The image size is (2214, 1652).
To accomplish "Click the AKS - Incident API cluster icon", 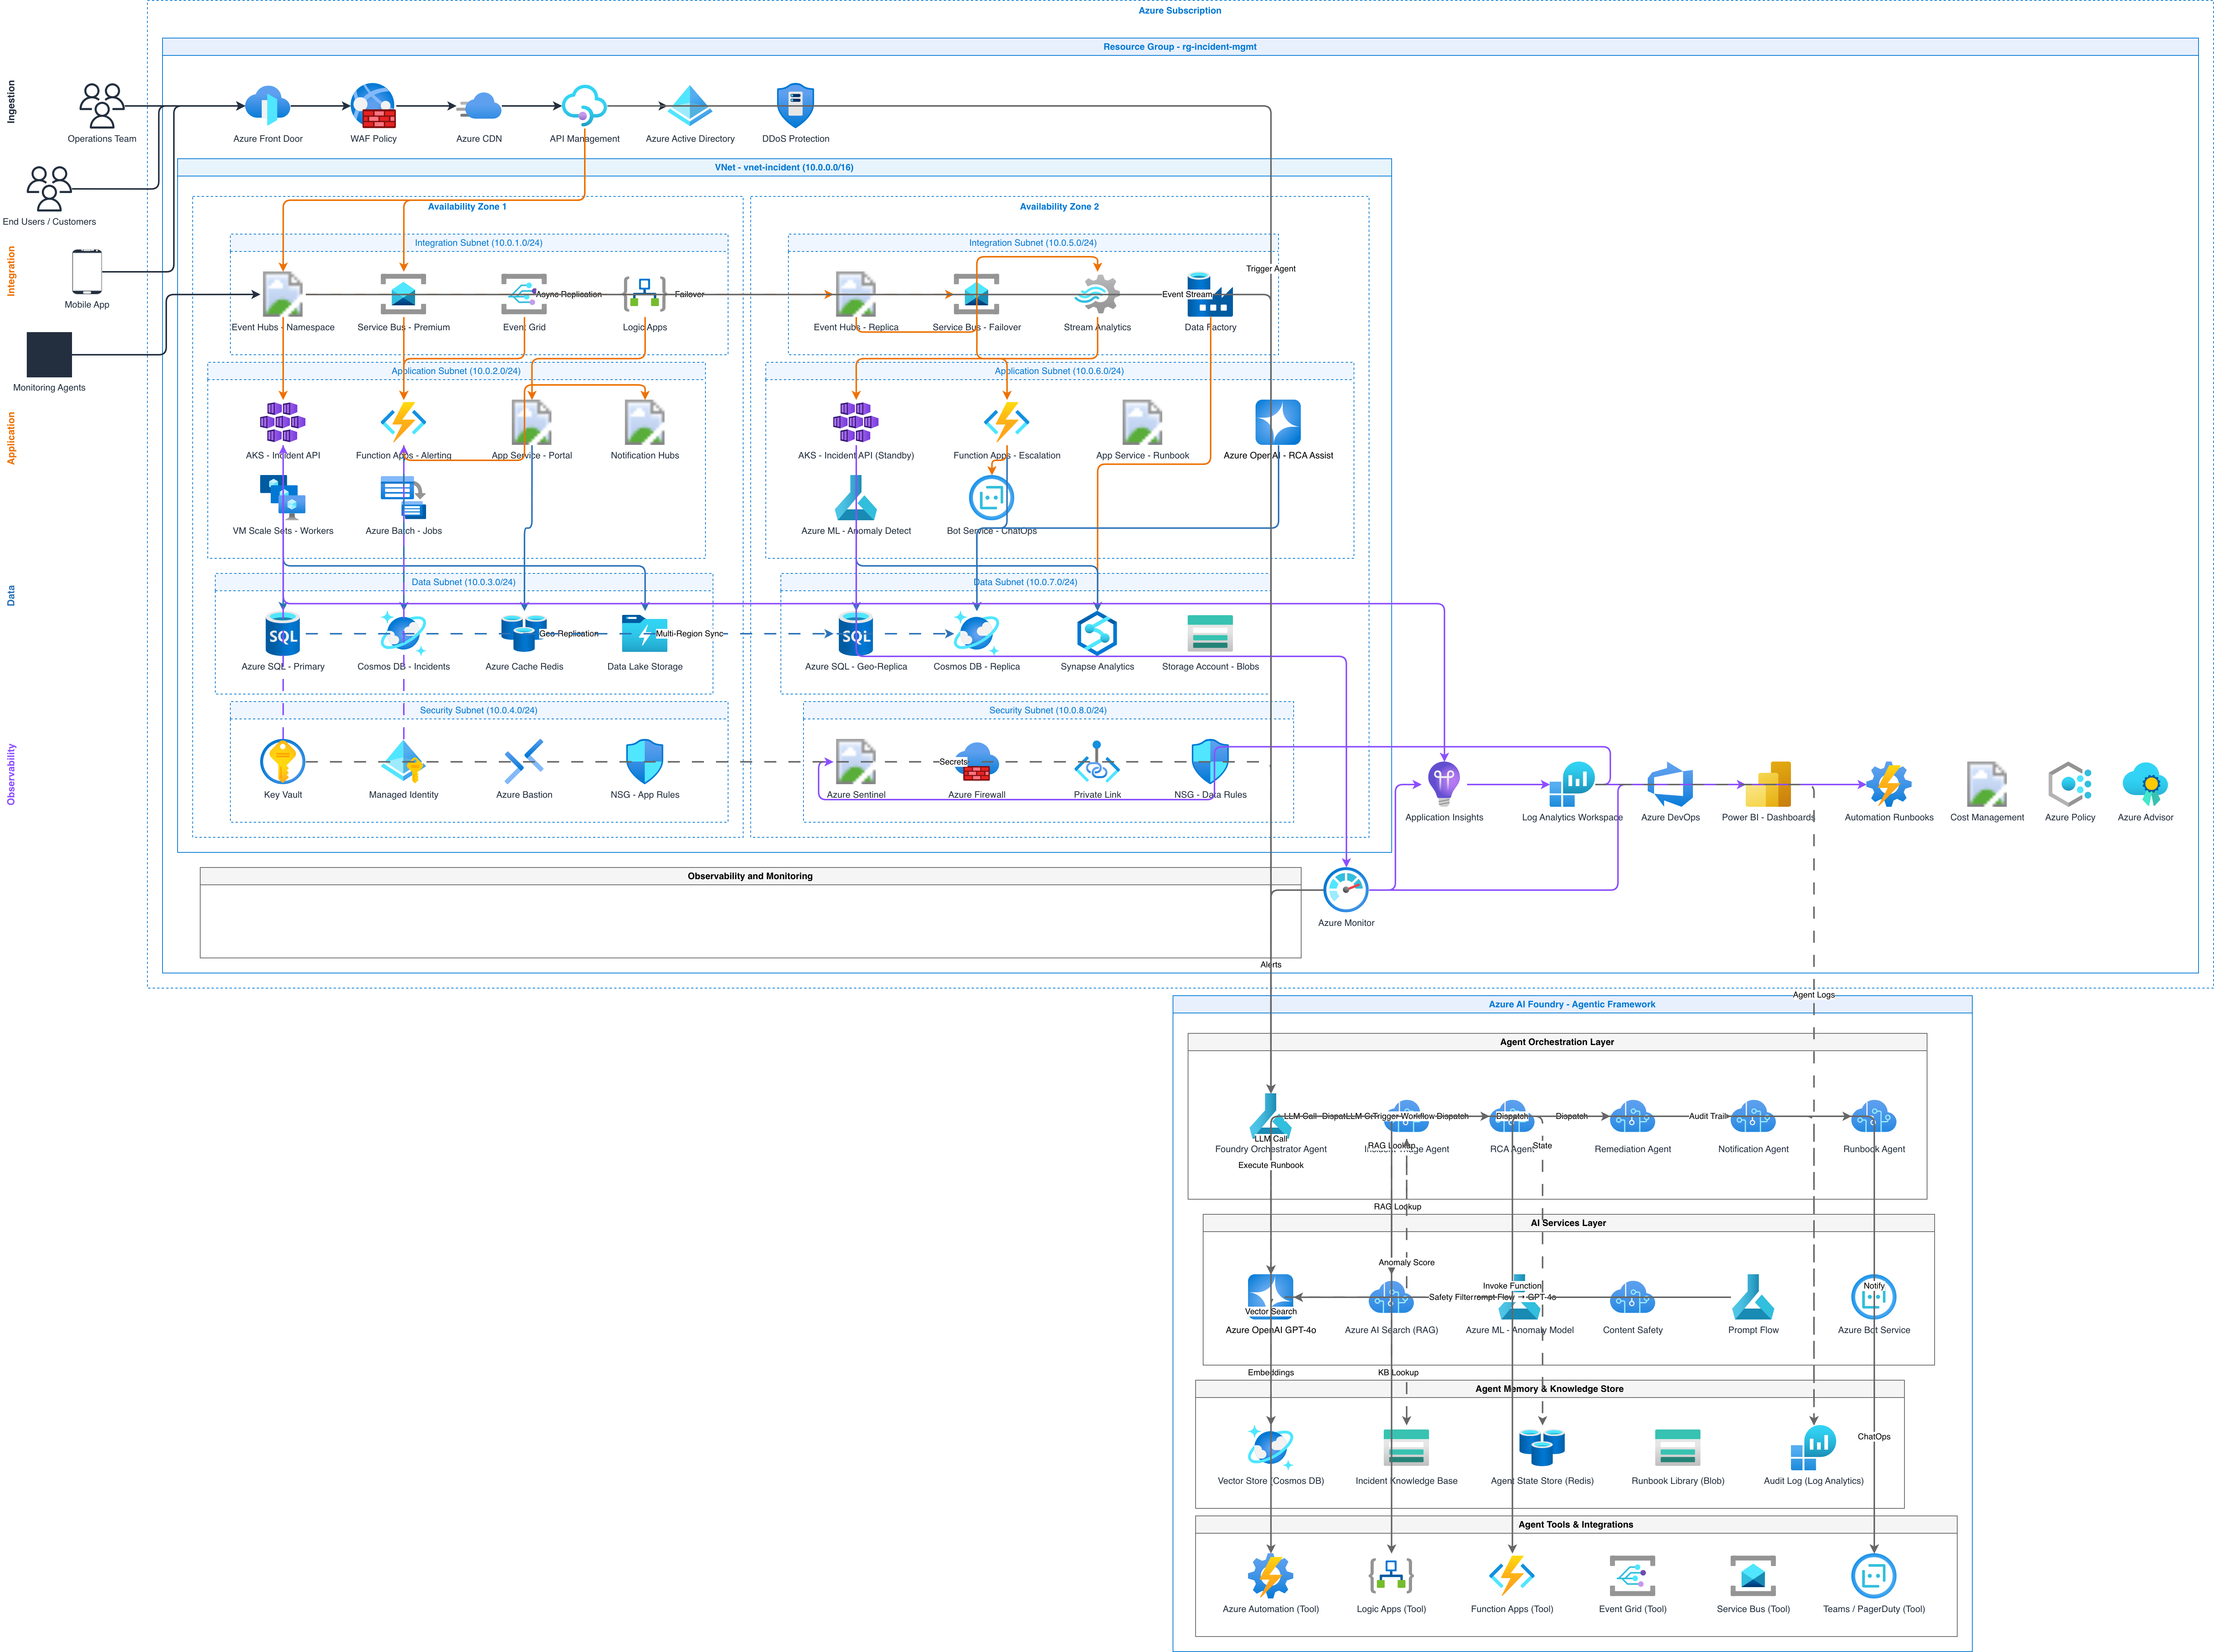I will click(283, 422).
